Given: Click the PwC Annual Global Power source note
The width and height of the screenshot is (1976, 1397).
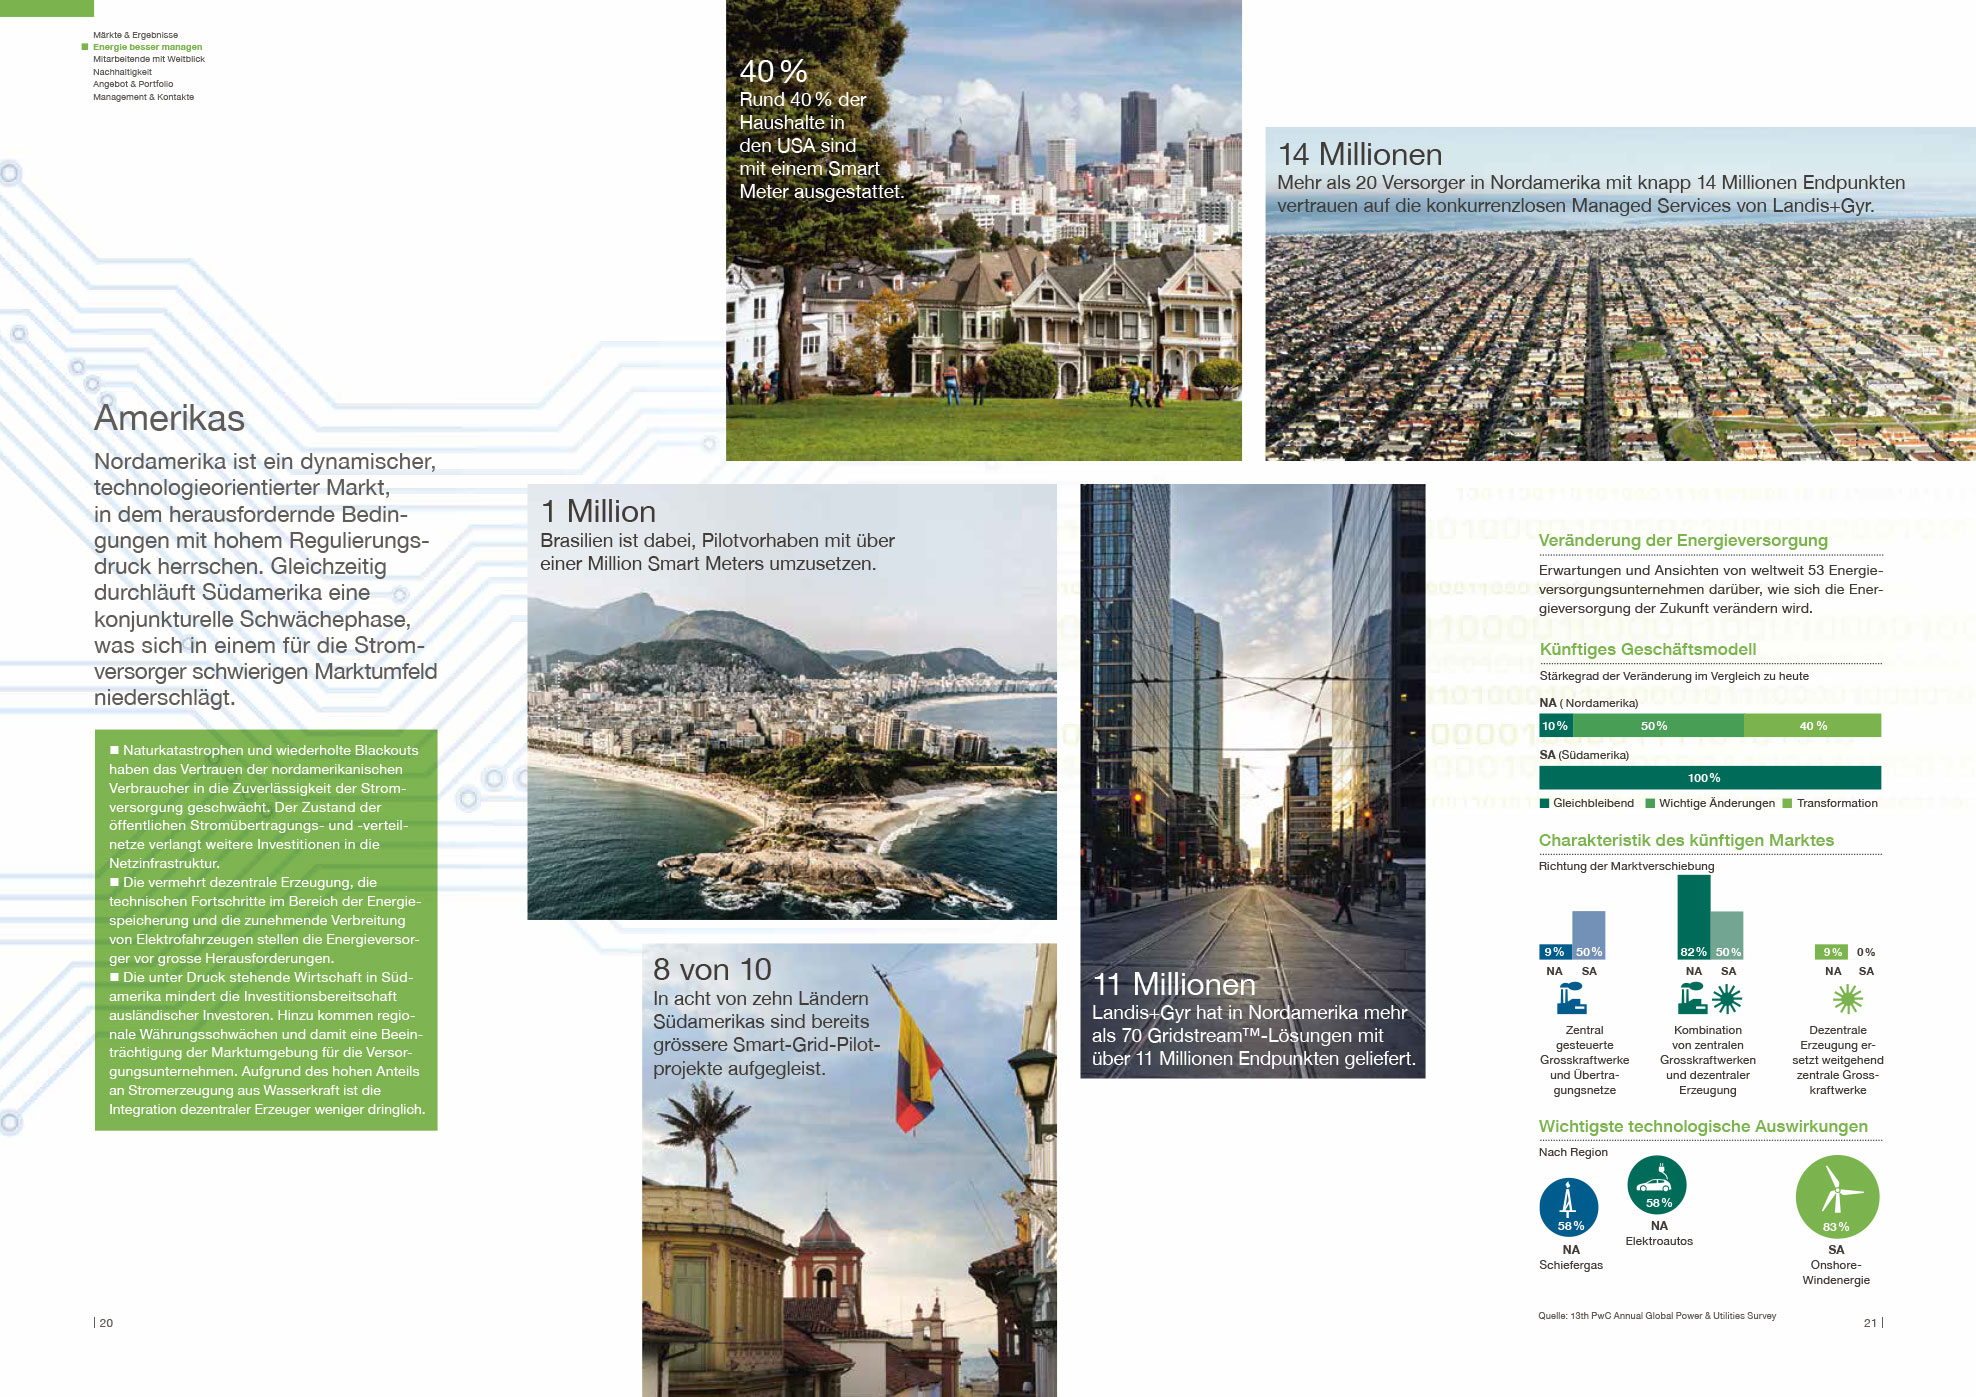Looking at the screenshot, I should point(1657,1316).
